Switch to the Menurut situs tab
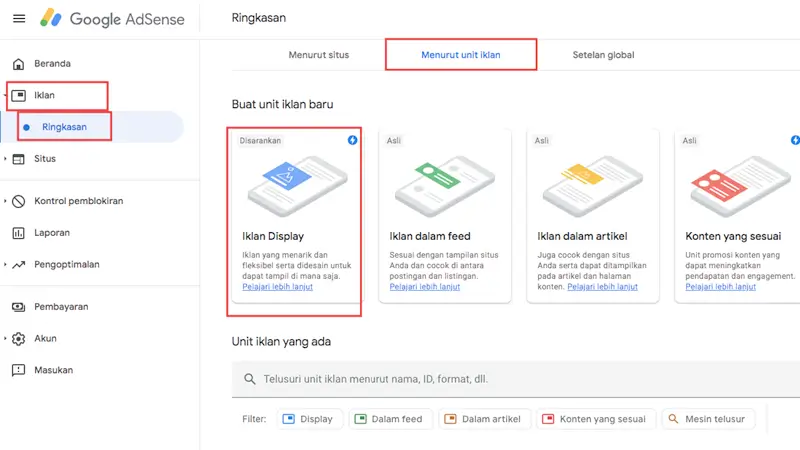This screenshot has width=800, height=450. pyautogui.click(x=319, y=55)
